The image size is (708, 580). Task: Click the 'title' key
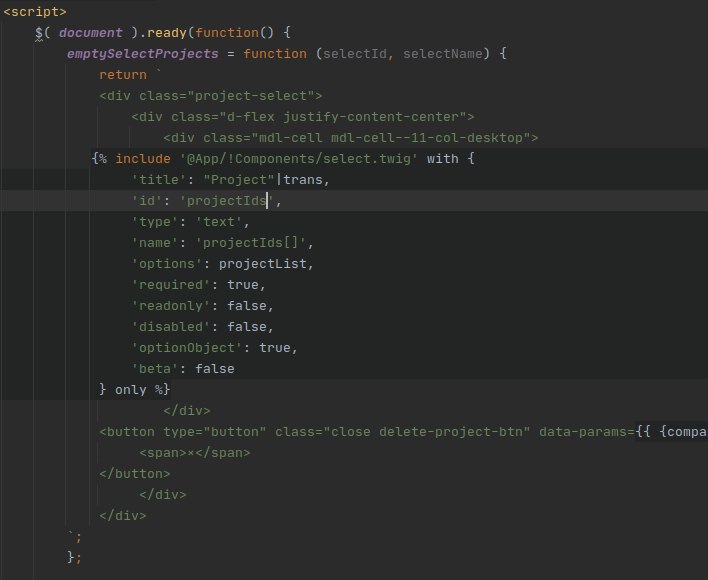[158, 180]
